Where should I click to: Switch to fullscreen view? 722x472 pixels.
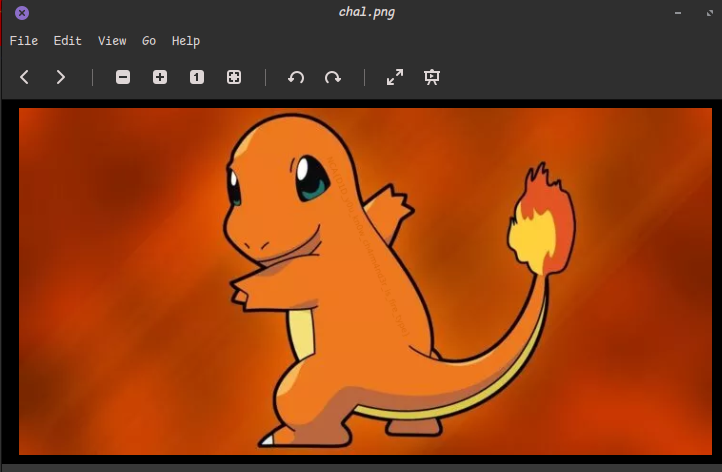[x=395, y=77]
